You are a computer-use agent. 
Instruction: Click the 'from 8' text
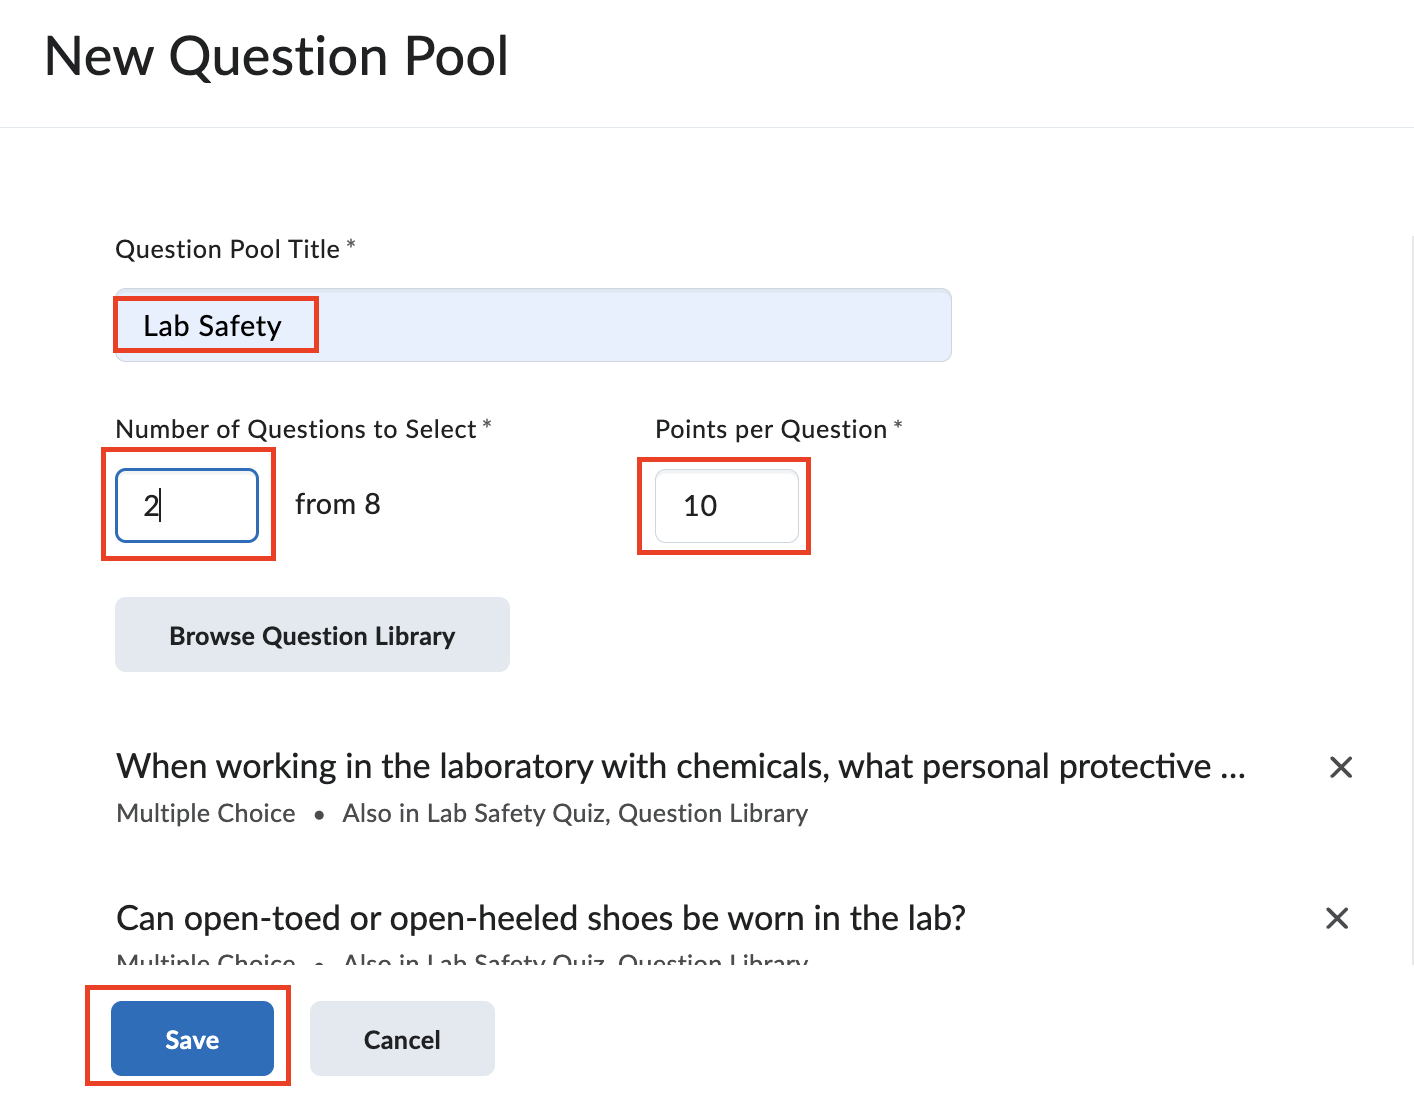337,505
